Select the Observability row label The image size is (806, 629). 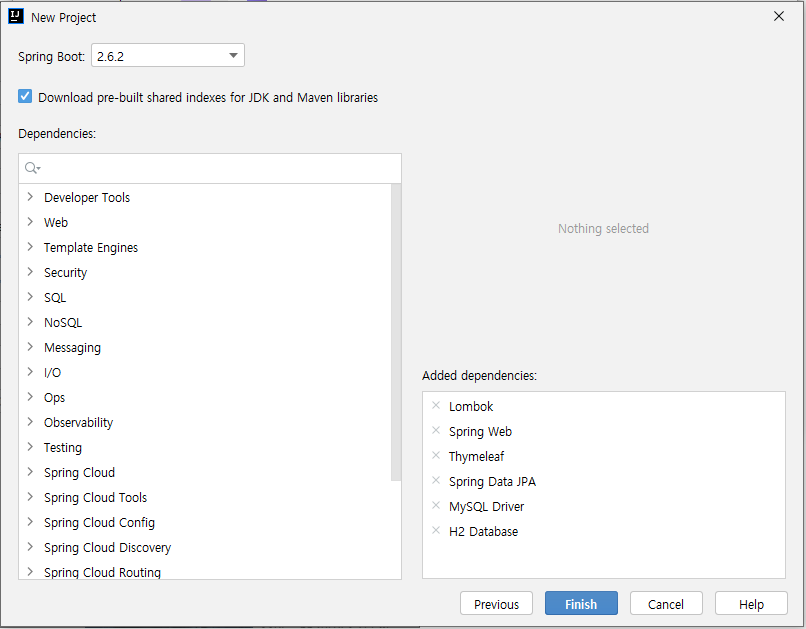pyautogui.click(x=79, y=422)
